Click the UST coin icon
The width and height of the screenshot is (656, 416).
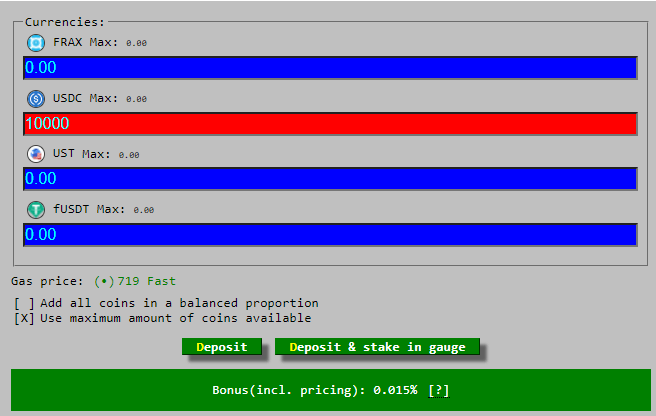36,154
